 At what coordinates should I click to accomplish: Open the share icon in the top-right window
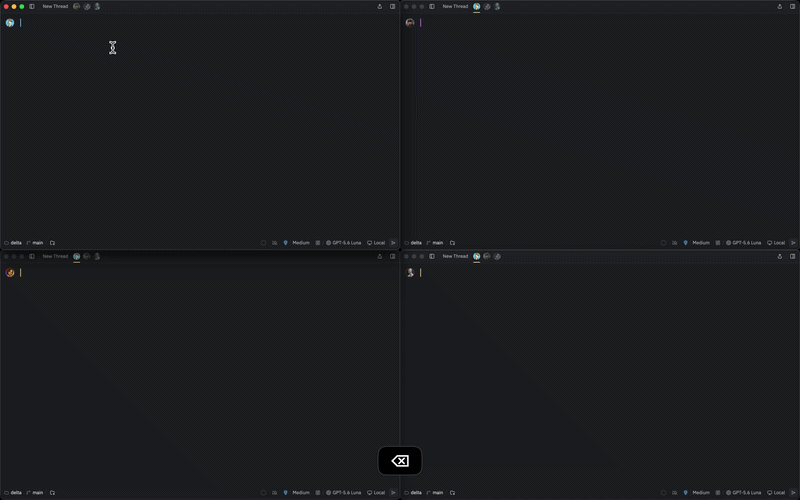(x=780, y=7)
